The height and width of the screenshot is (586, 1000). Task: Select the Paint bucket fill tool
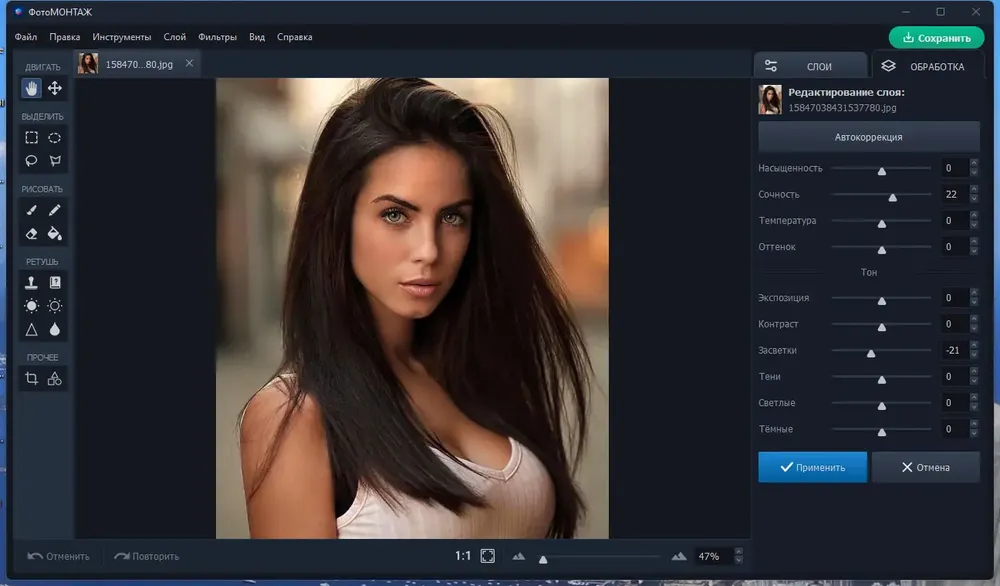(x=55, y=233)
